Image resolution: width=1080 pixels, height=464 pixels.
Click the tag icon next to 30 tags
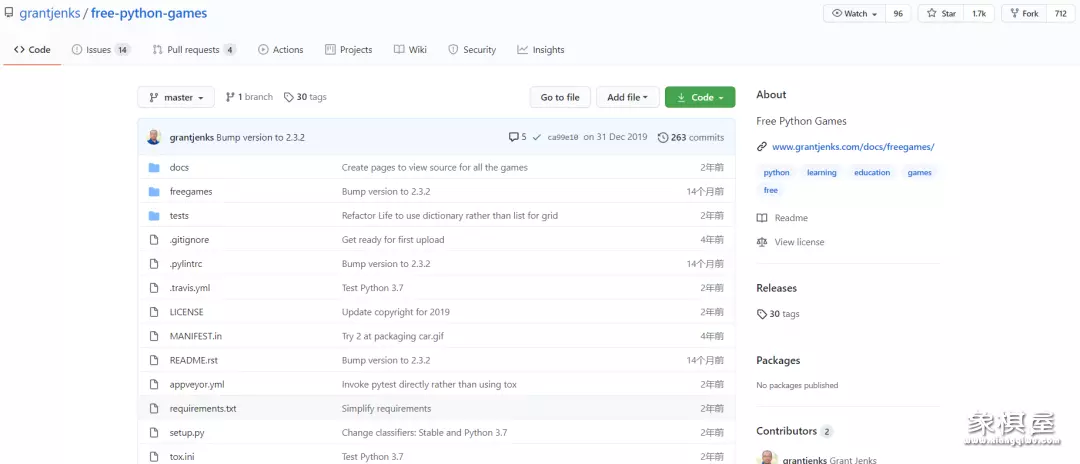[289, 97]
